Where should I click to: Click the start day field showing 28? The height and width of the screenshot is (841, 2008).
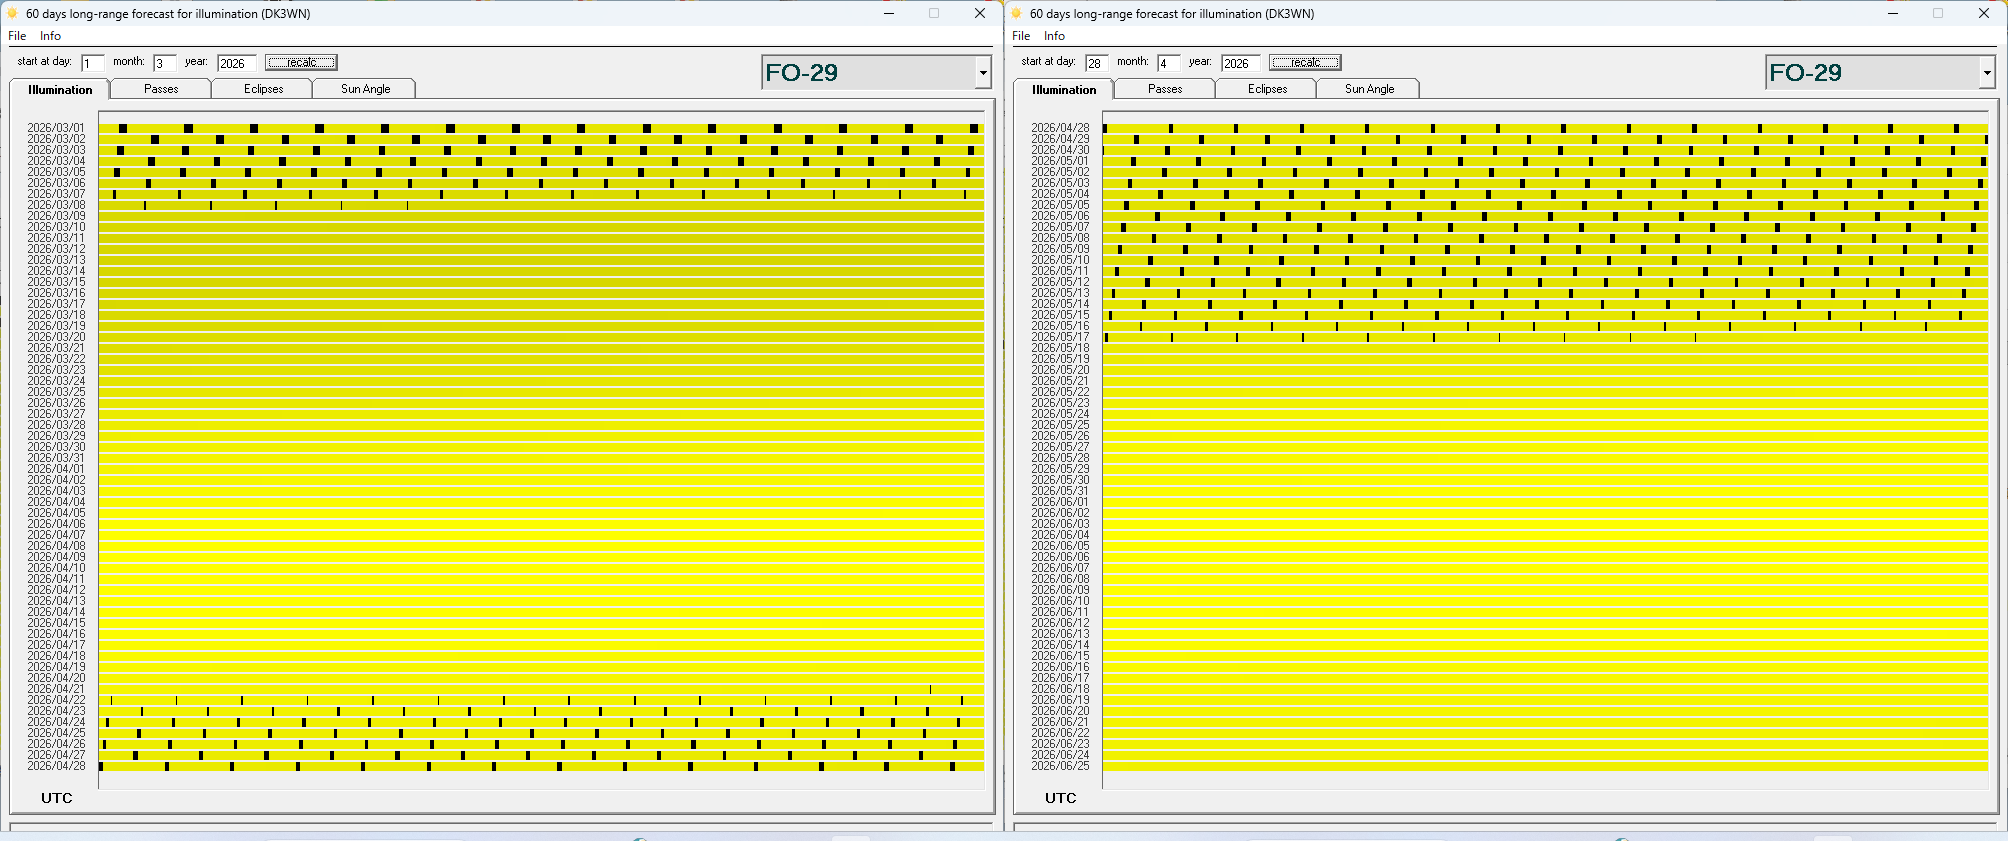pyautogui.click(x=1096, y=63)
